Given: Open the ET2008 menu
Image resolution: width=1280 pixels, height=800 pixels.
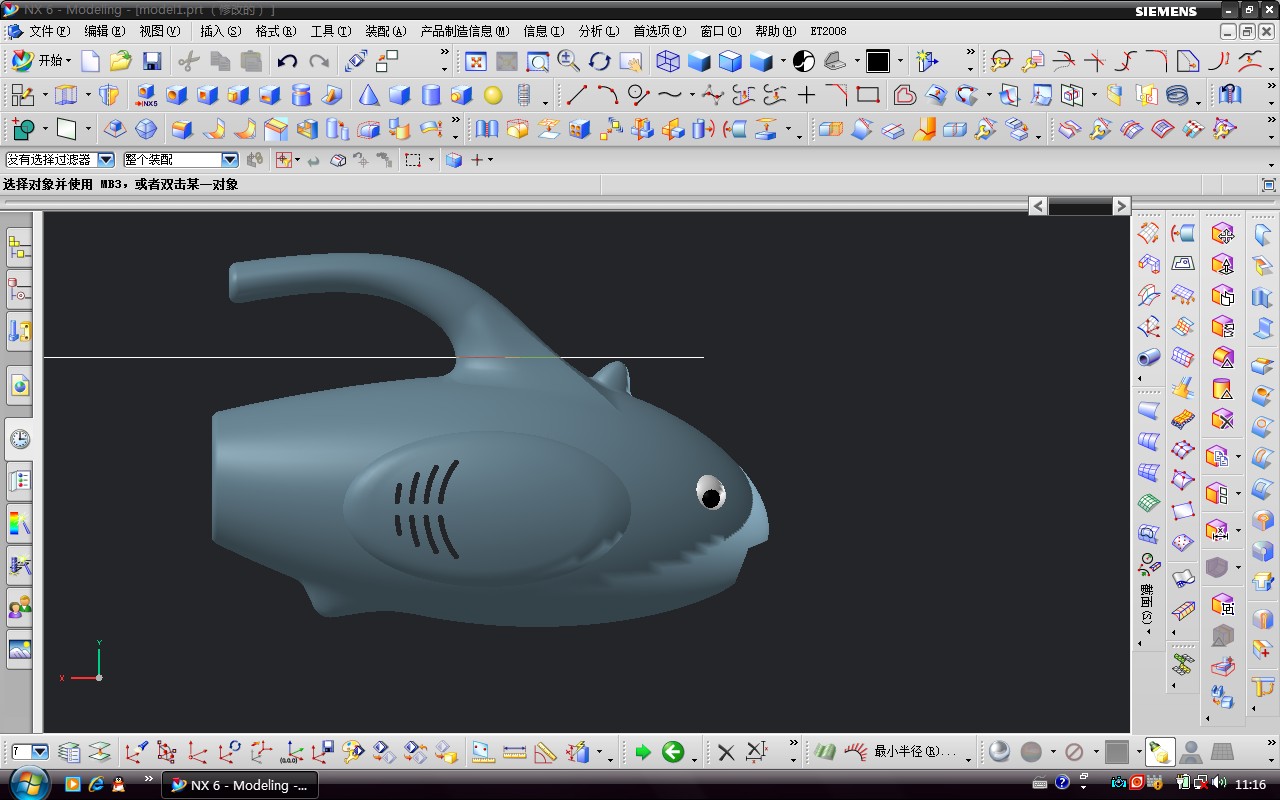Looking at the screenshot, I should coord(828,31).
